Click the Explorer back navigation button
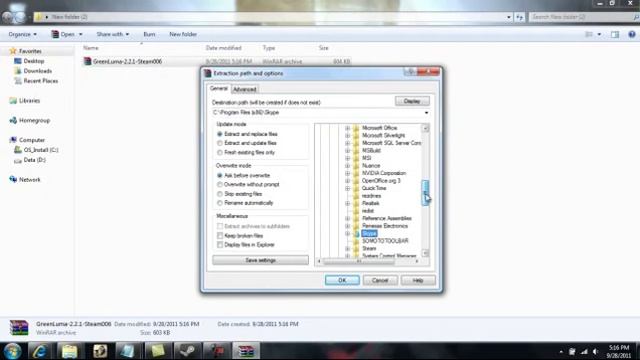 pyautogui.click(x=7, y=17)
